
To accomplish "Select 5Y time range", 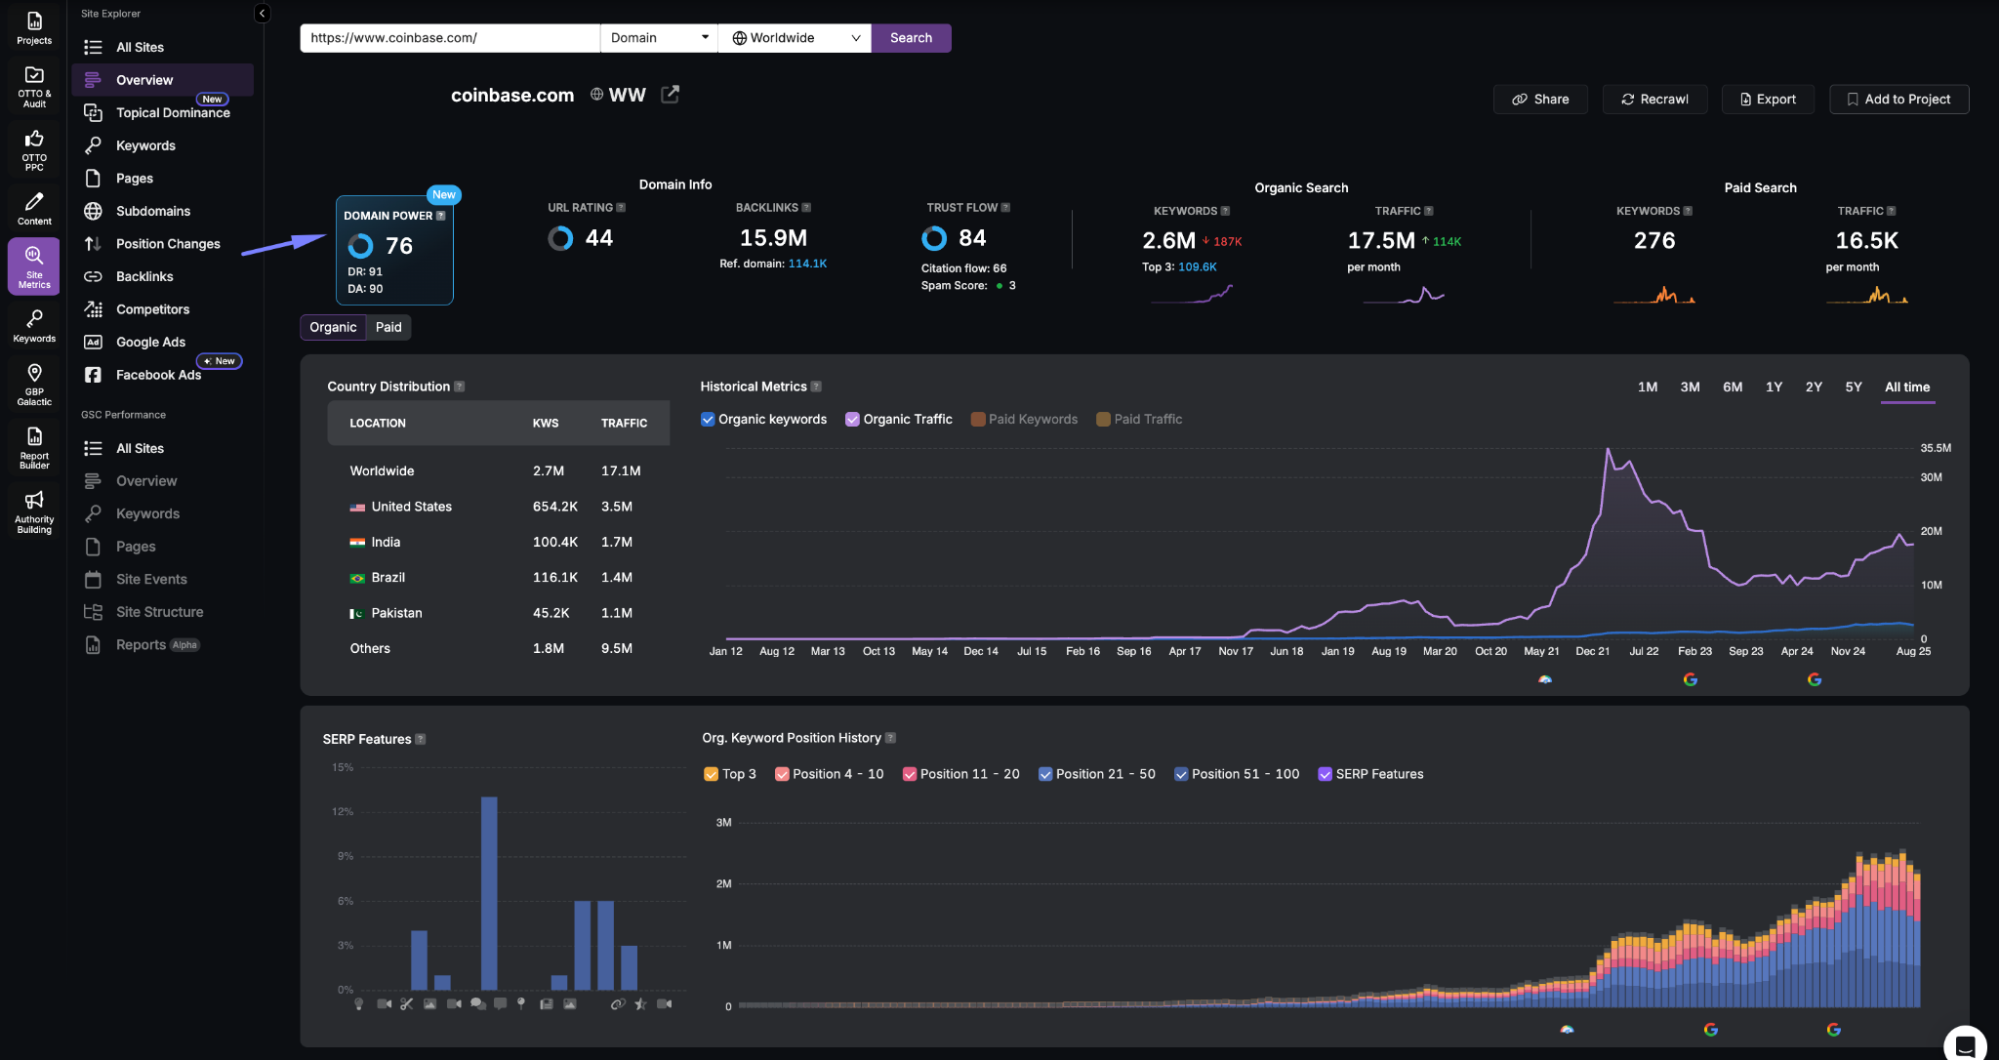I will tap(1853, 387).
